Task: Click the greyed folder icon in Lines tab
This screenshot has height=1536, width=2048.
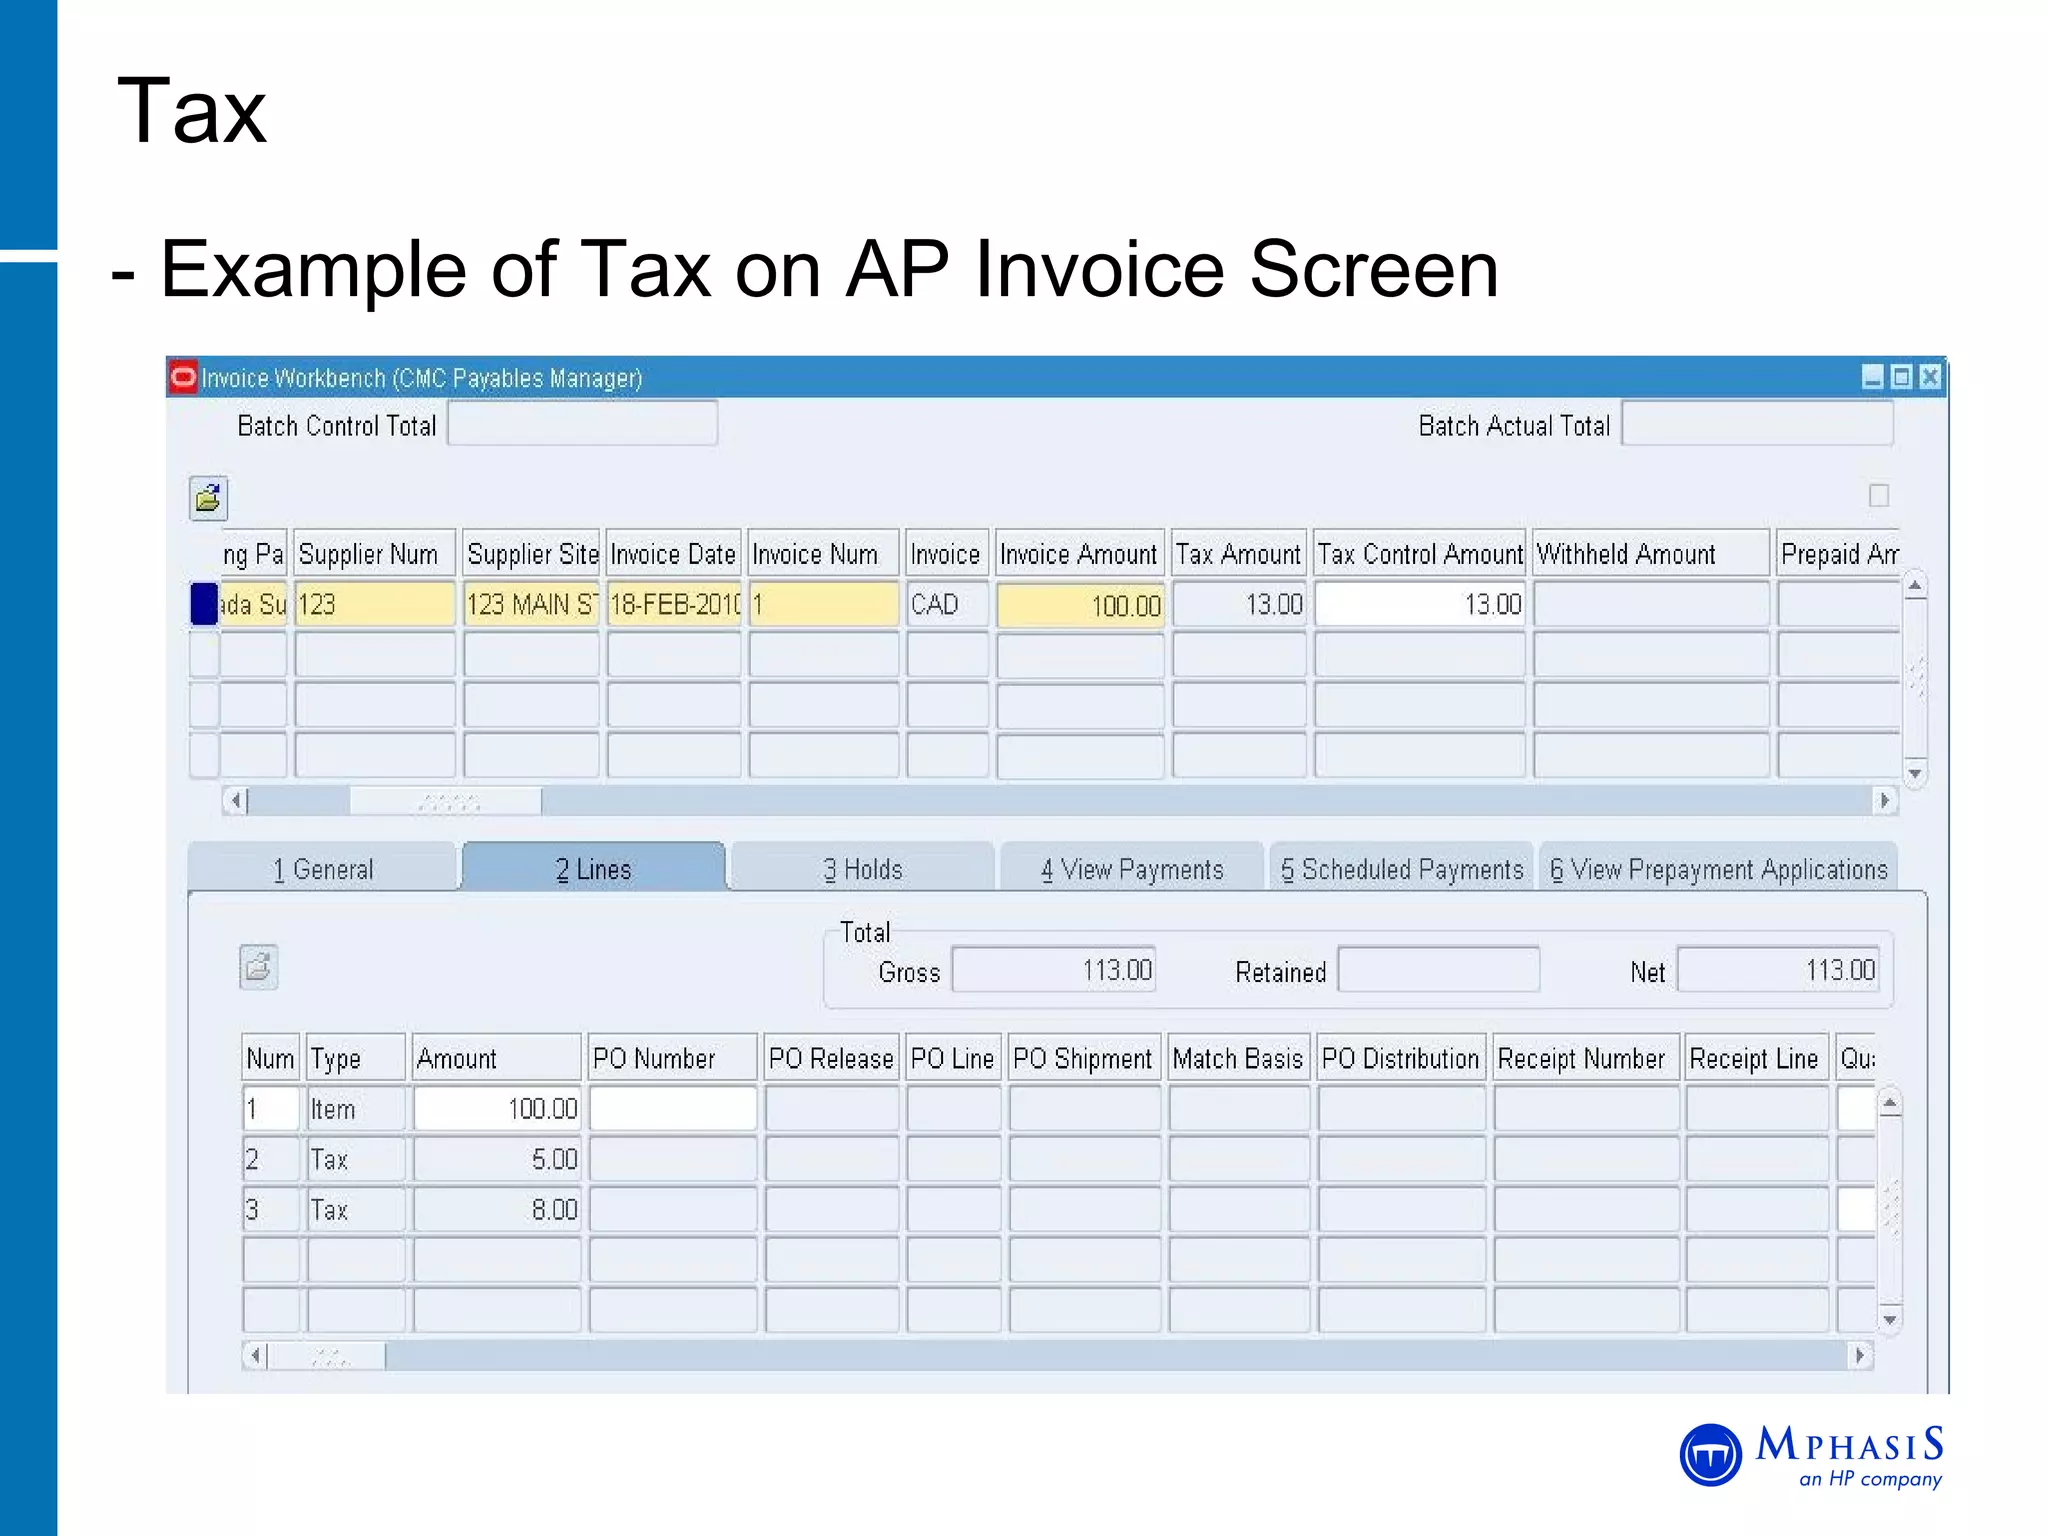Action: pos(258,967)
